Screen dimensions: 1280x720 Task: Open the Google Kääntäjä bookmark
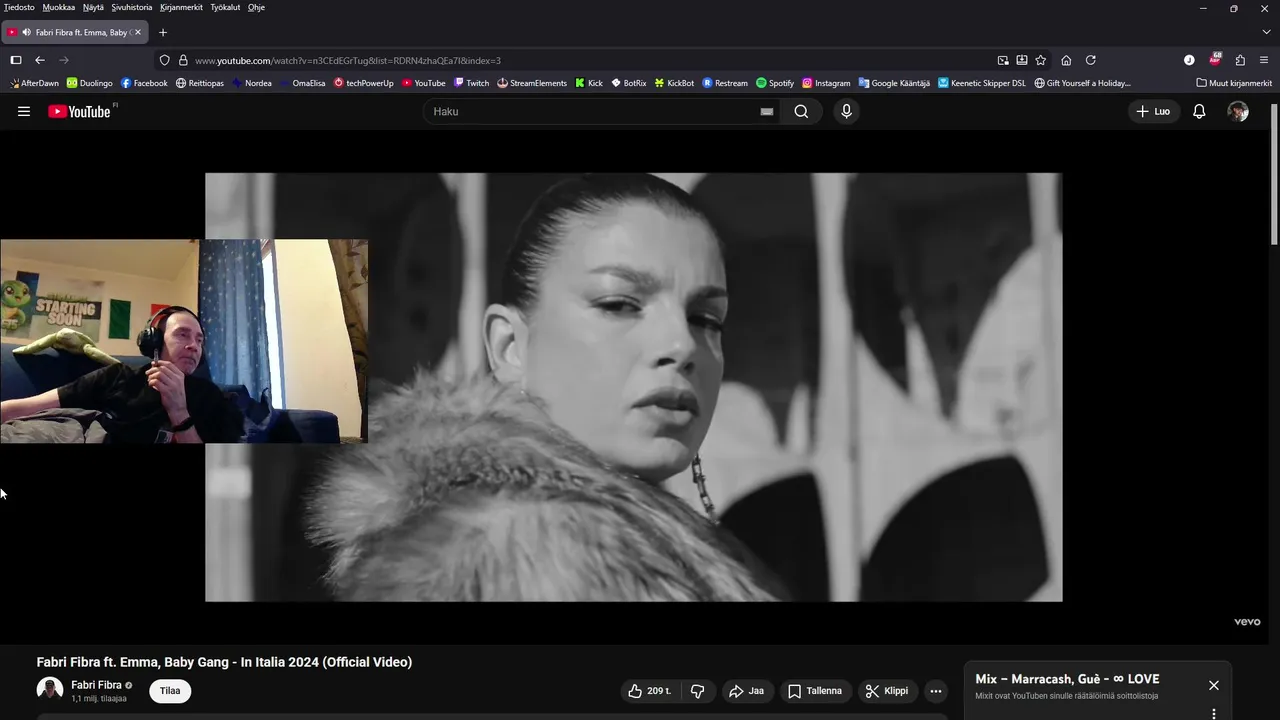coord(894,83)
